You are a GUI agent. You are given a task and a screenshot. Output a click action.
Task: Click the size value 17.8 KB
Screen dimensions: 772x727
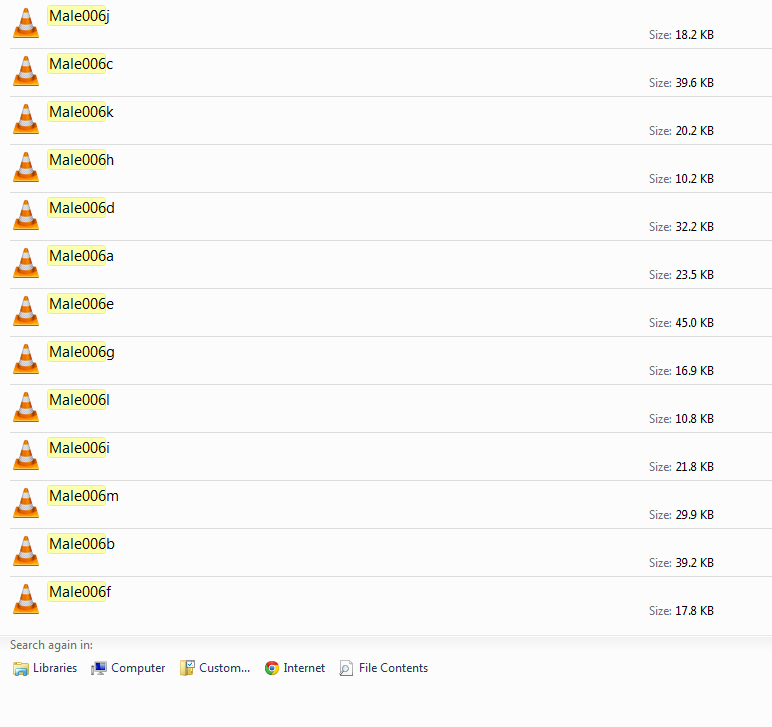(694, 611)
